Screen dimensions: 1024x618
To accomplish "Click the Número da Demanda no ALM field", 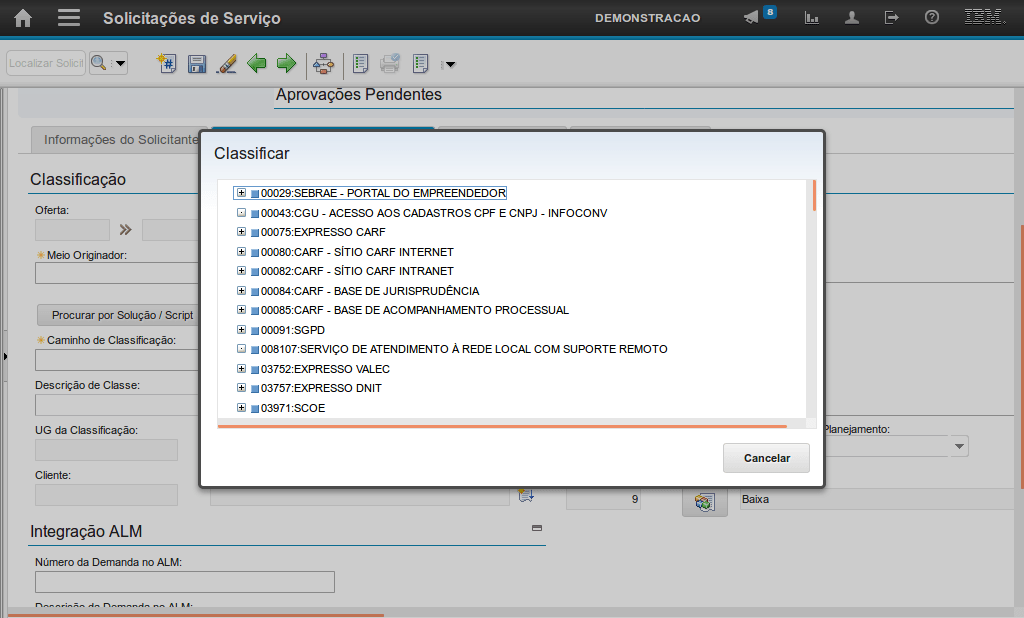I will (x=185, y=582).
